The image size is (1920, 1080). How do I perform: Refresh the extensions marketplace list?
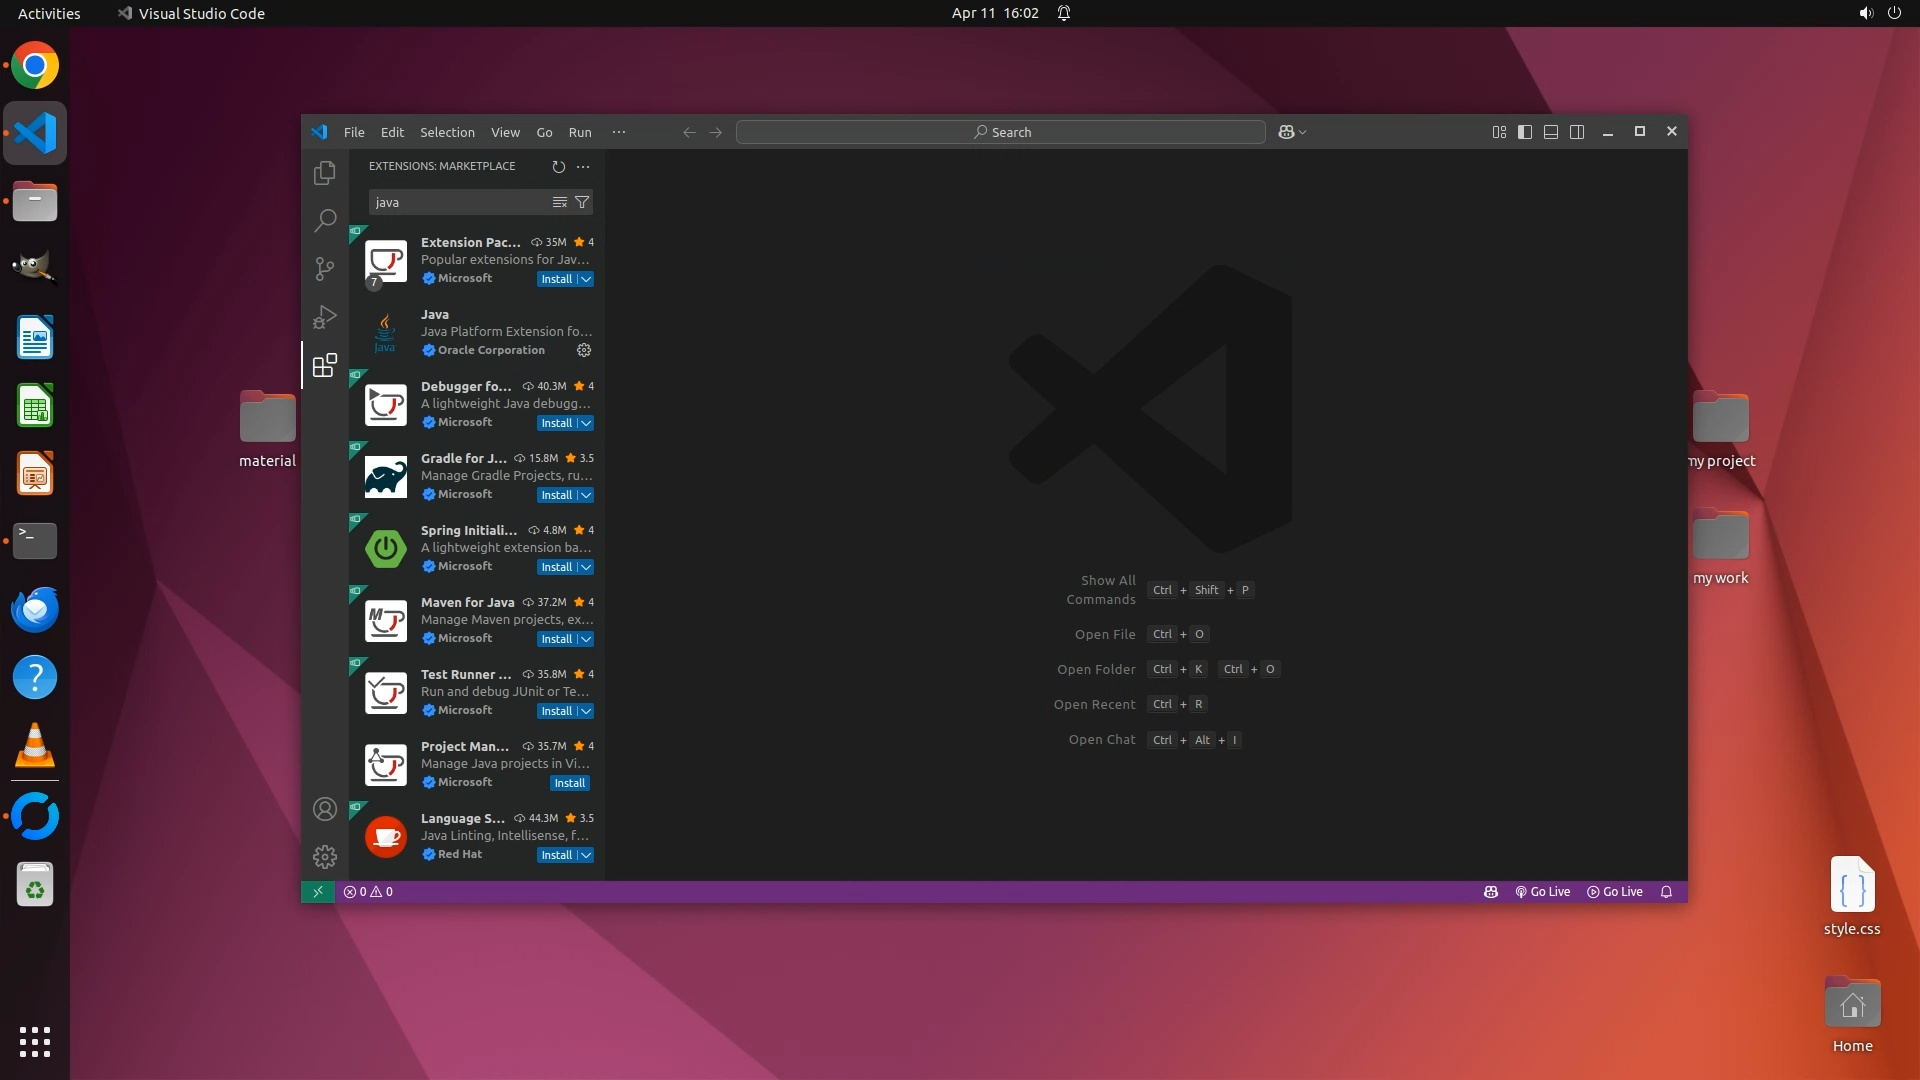[x=558, y=167]
